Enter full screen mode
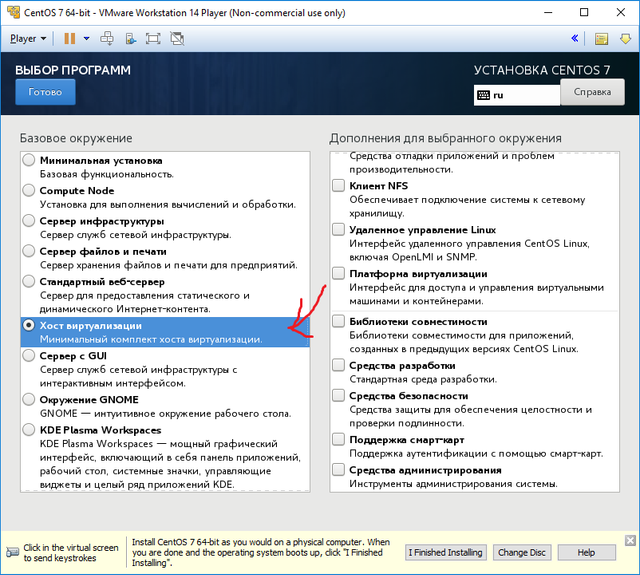The height and width of the screenshot is (575, 640). [x=153, y=39]
